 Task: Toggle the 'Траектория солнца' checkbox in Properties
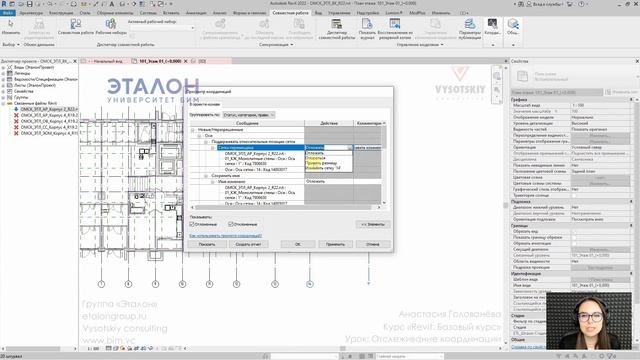point(573,196)
